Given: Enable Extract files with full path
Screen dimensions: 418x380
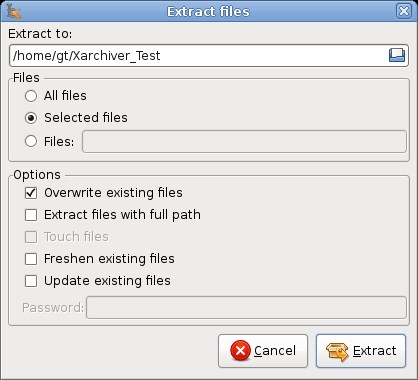Looking at the screenshot, I should pyautogui.click(x=31, y=215).
